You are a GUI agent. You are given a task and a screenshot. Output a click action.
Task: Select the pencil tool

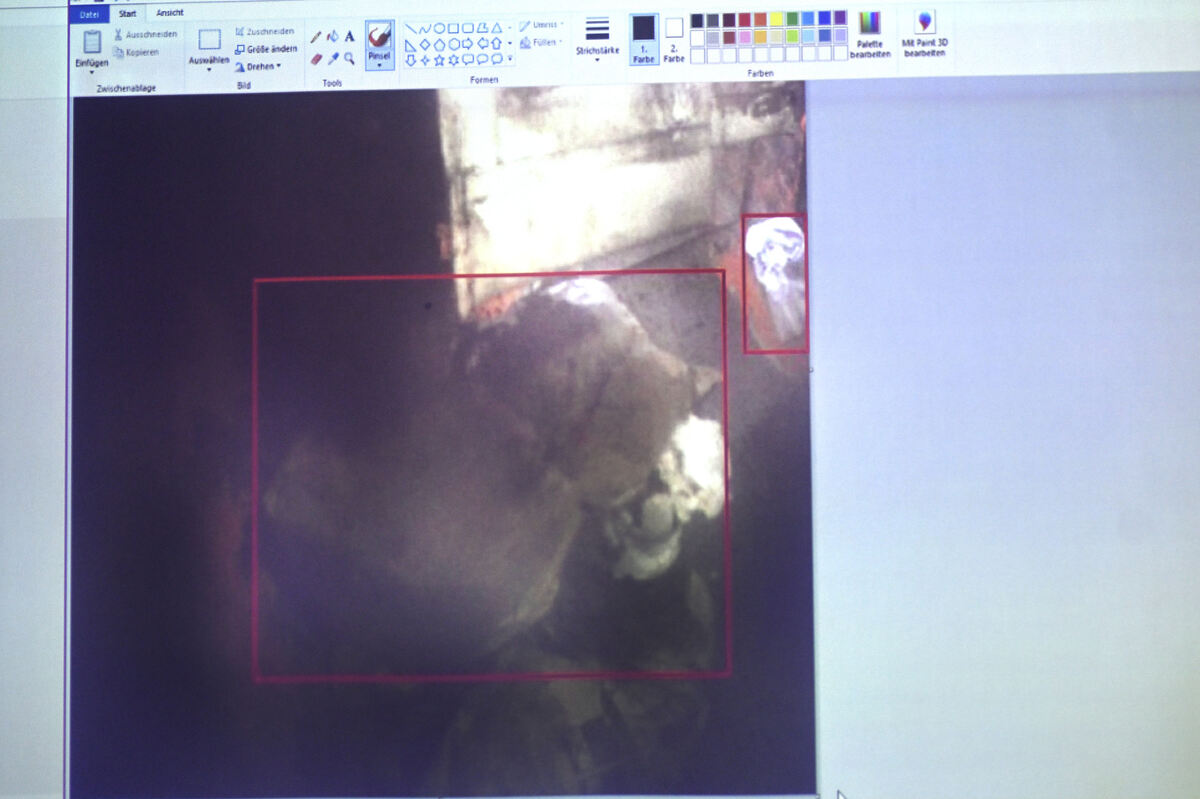316,37
